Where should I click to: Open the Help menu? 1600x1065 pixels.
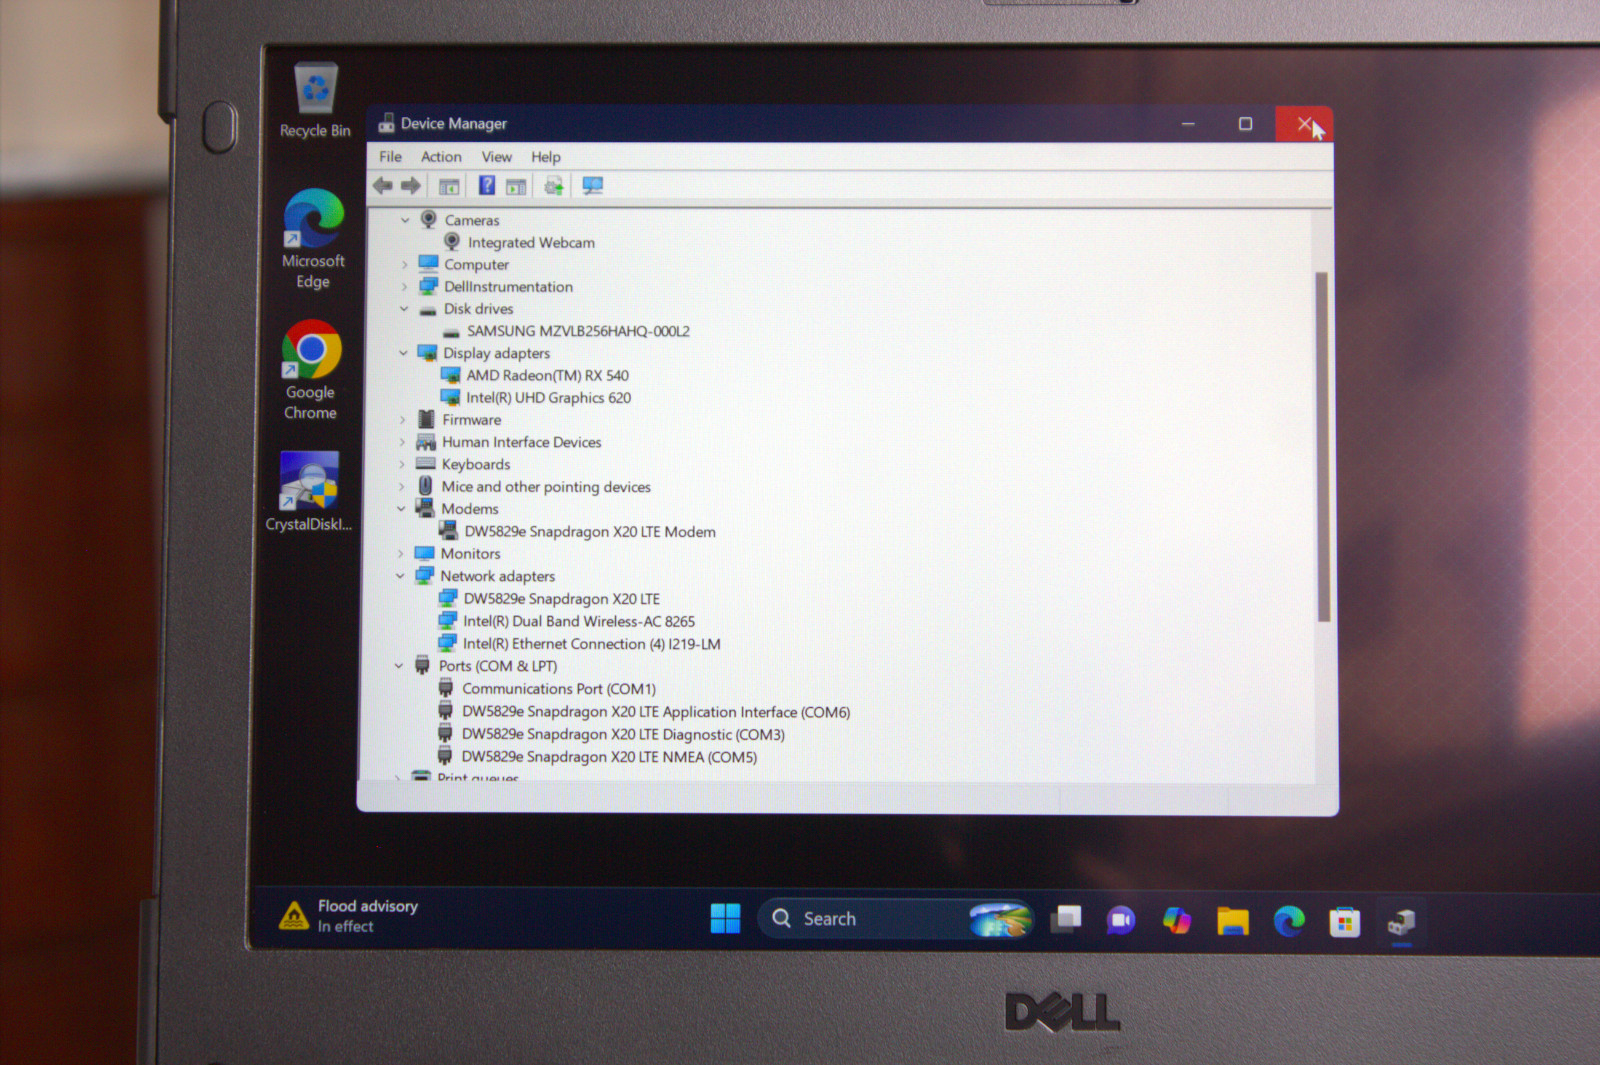pos(546,157)
